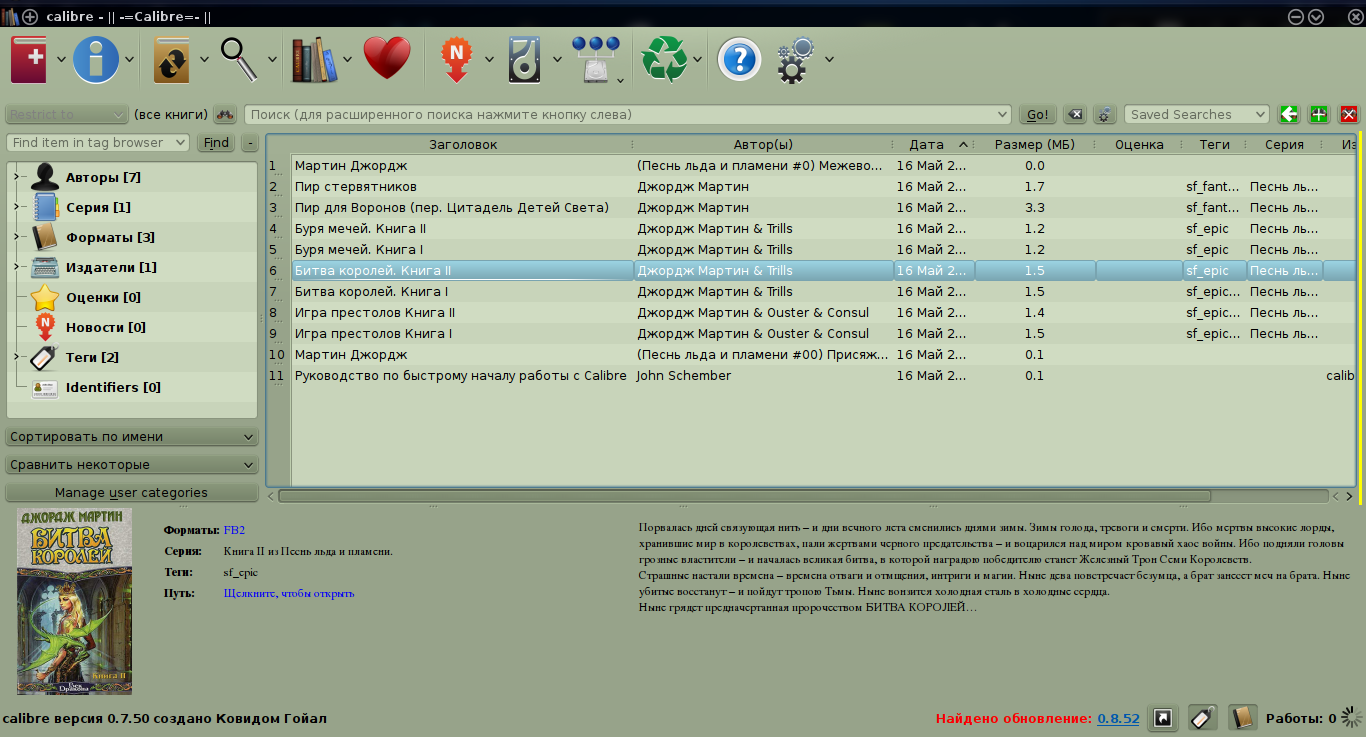Open dropdown arrow next to Edit metadata

131,60
